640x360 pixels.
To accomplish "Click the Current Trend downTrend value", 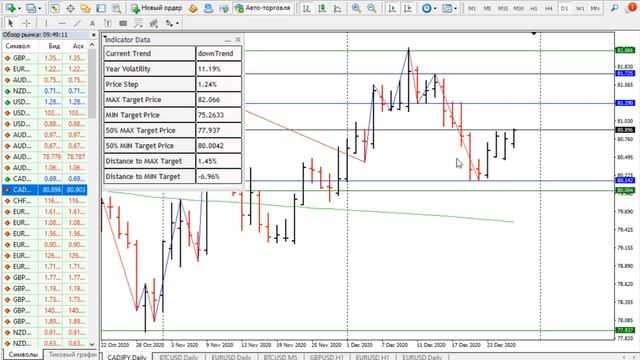I will coord(219,53).
